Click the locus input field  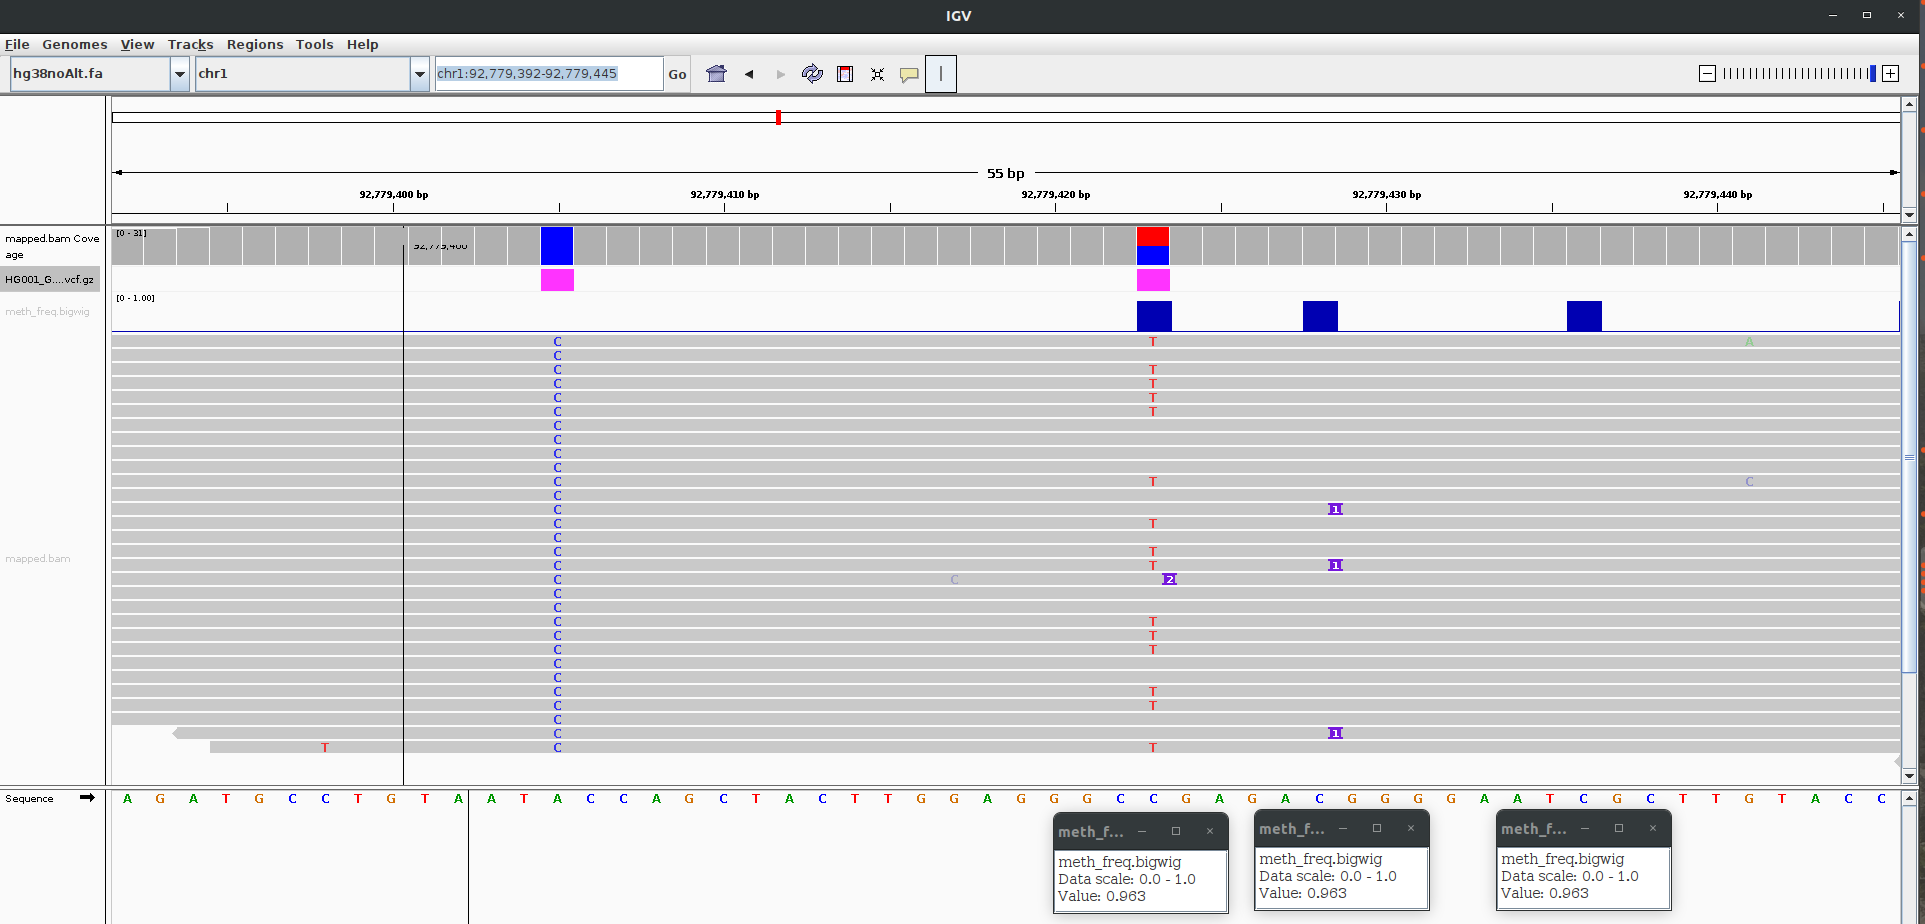(548, 74)
